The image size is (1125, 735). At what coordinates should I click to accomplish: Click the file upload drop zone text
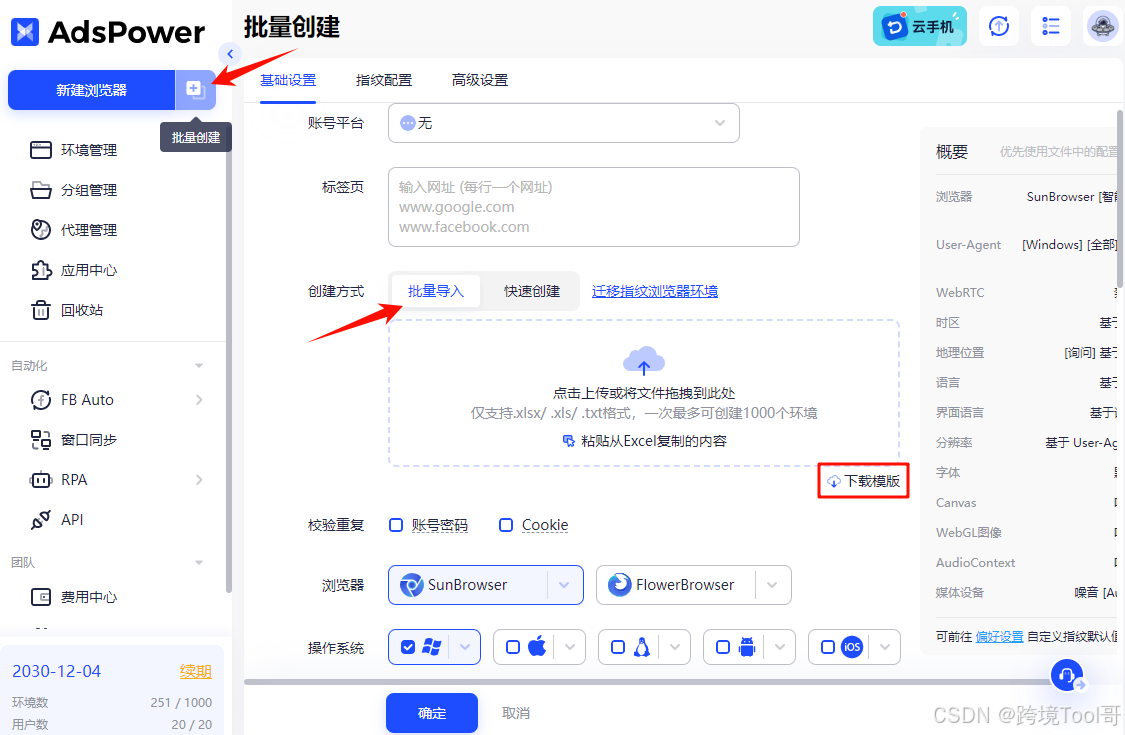[x=644, y=393]
